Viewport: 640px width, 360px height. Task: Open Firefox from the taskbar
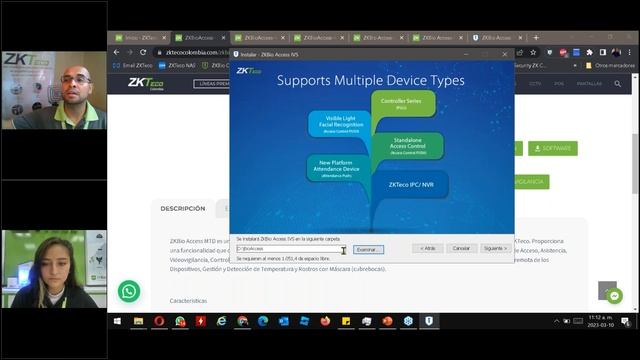click(325, 321)
